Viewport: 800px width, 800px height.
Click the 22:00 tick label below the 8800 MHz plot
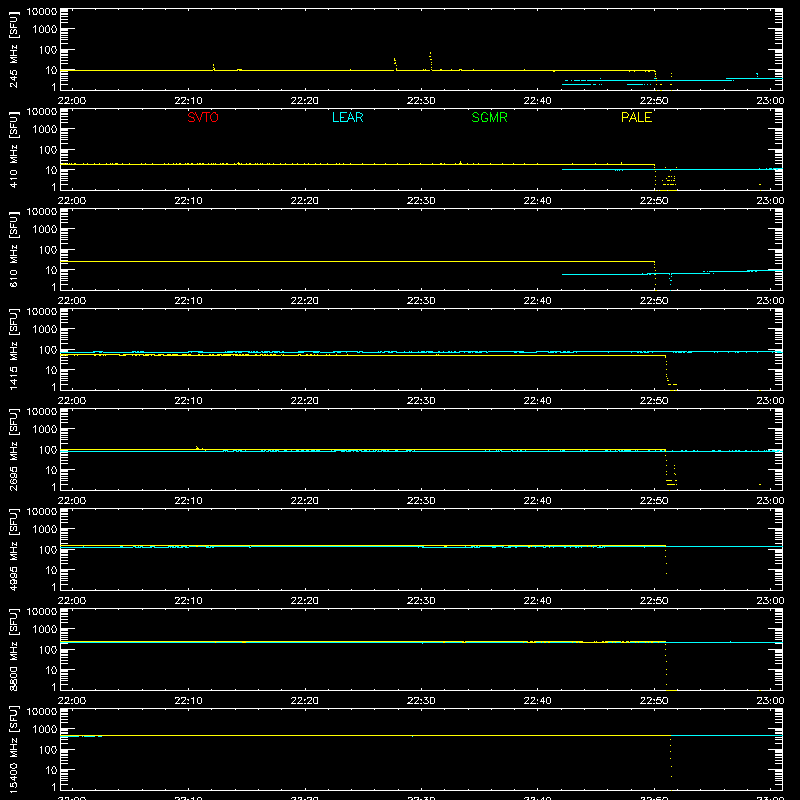pos(71,701)
